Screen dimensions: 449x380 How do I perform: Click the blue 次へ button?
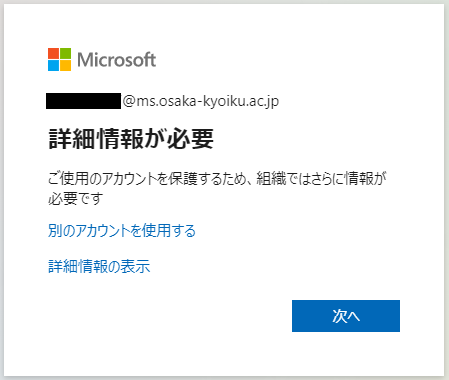(346, 316)
